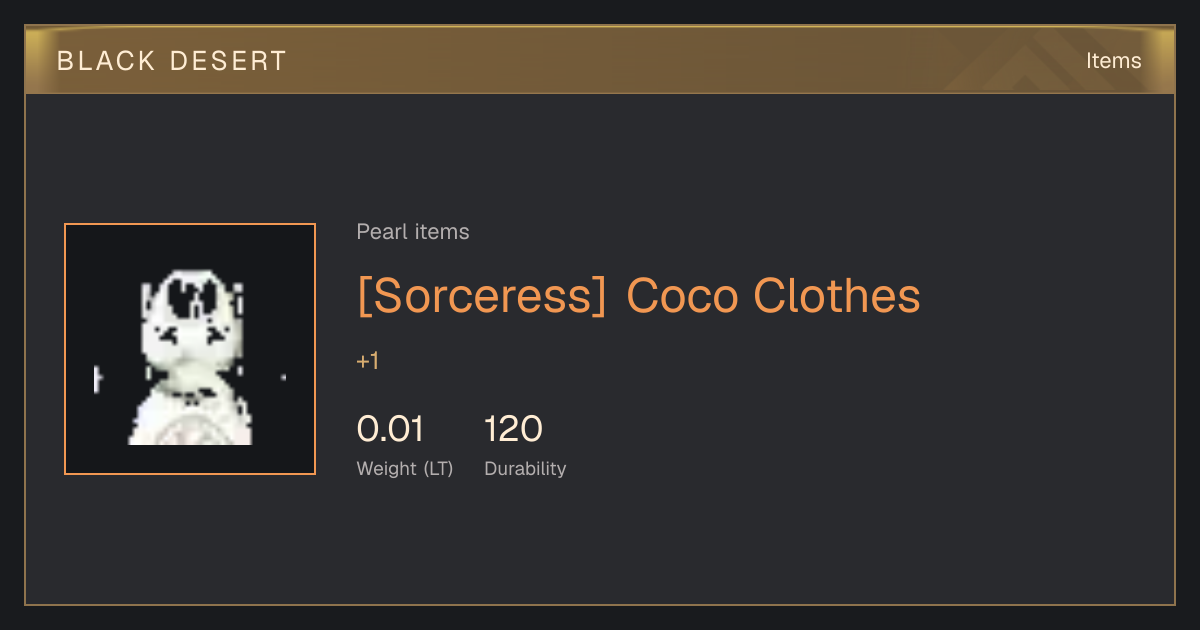Click the word Clothes in item name
This screenshot has height=630, width=1200.
pos(836,296)
